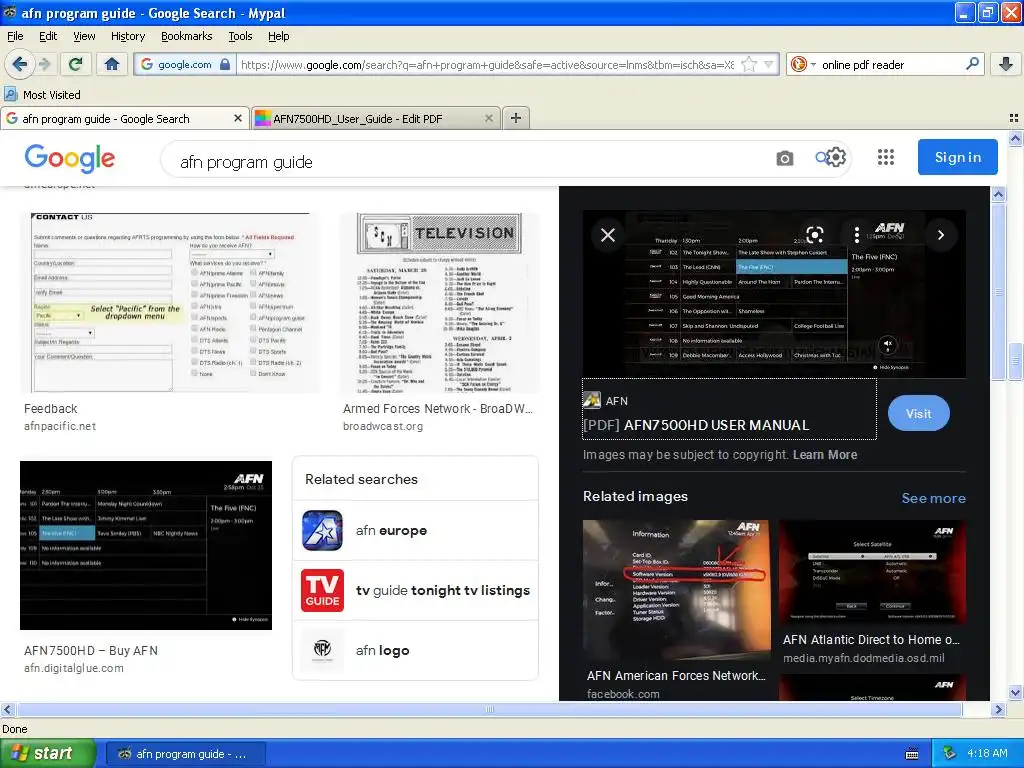Open the Google apps grid
1024x768 pixels.
coord(886,157)
